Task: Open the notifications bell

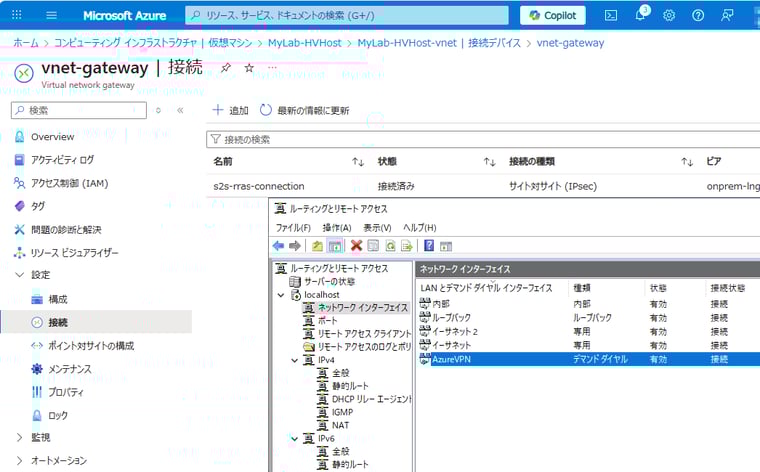Action: pyautogui.click(x=641, y=14)
